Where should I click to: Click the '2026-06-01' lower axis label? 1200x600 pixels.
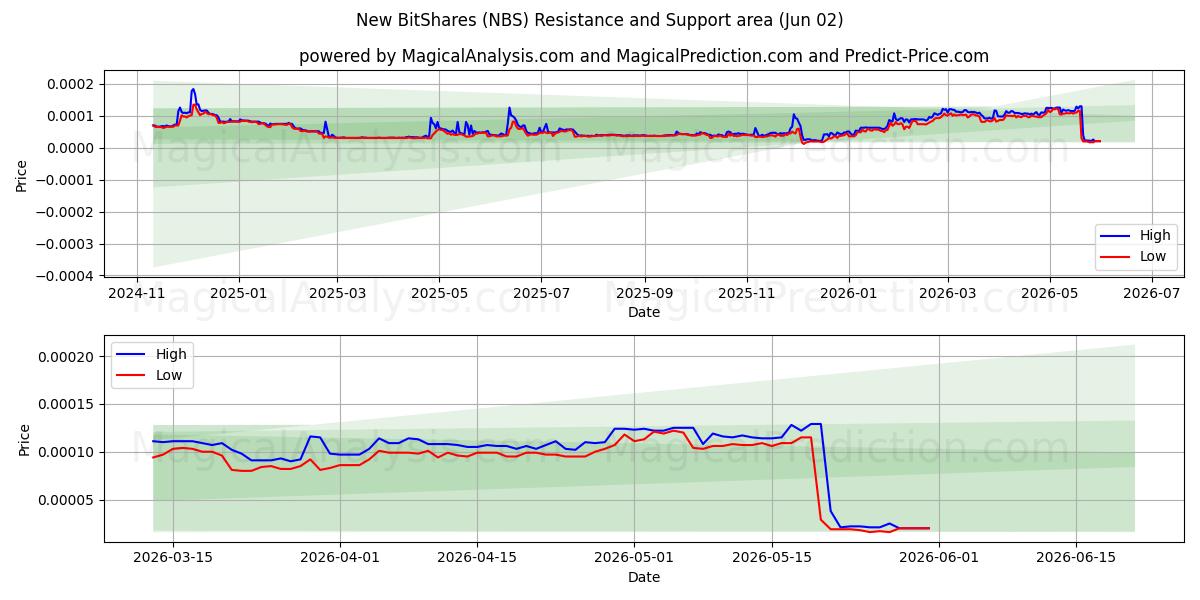pos(938,559)
